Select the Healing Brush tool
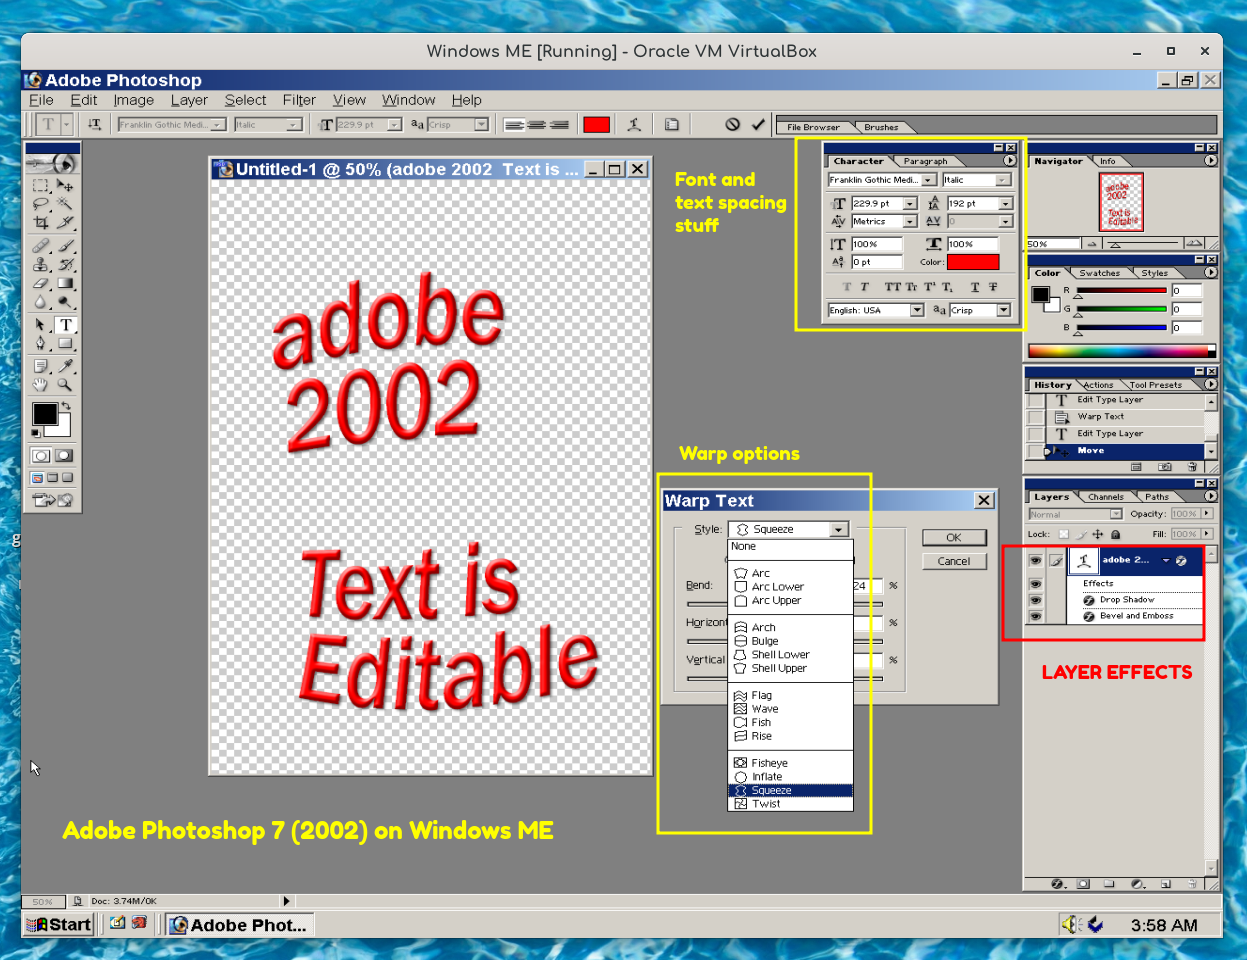The image size is (1247, 960). [x=41, y=246]
